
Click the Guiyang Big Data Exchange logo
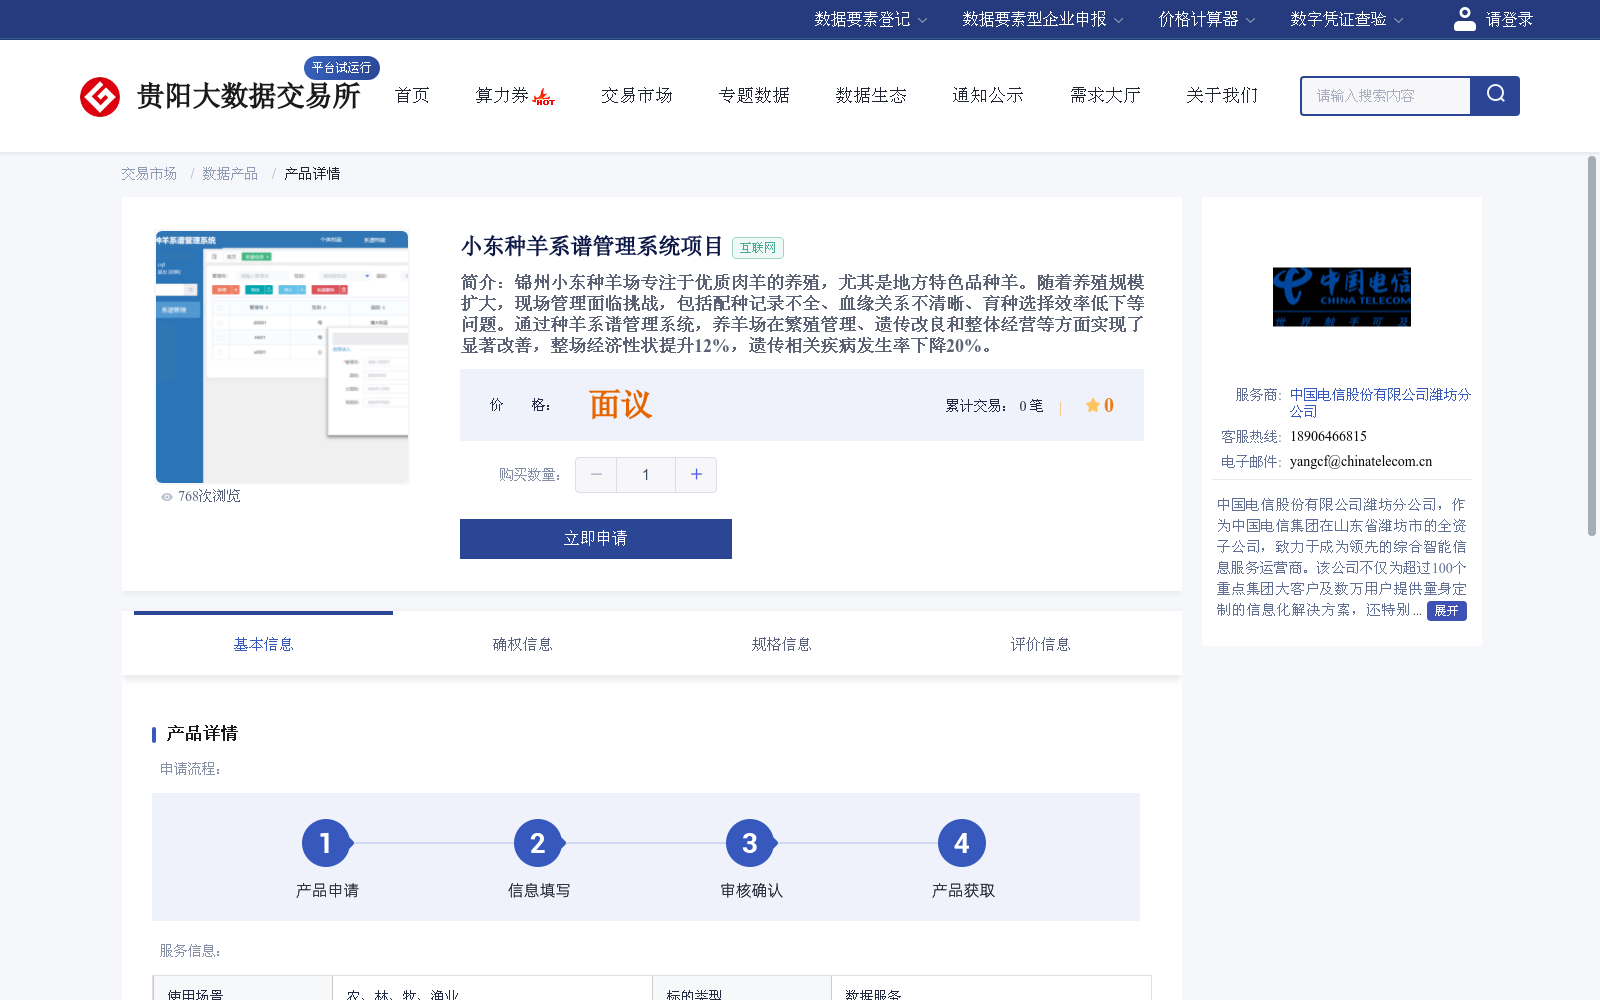220,96
